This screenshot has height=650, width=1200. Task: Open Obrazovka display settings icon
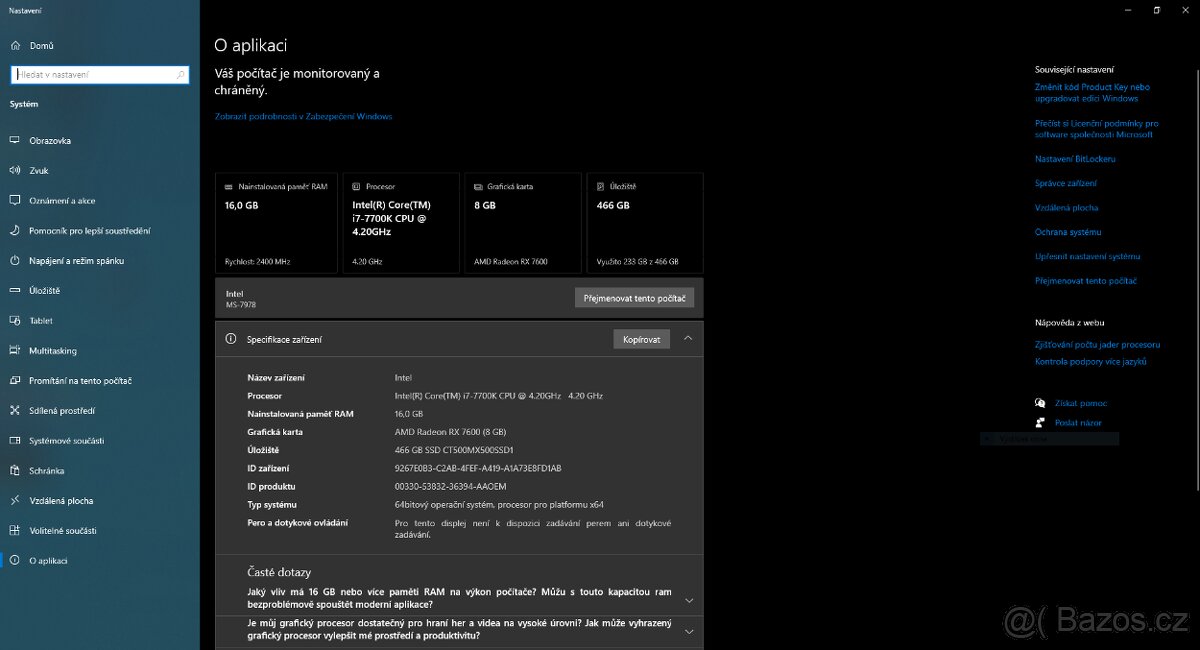coord(14,141)
